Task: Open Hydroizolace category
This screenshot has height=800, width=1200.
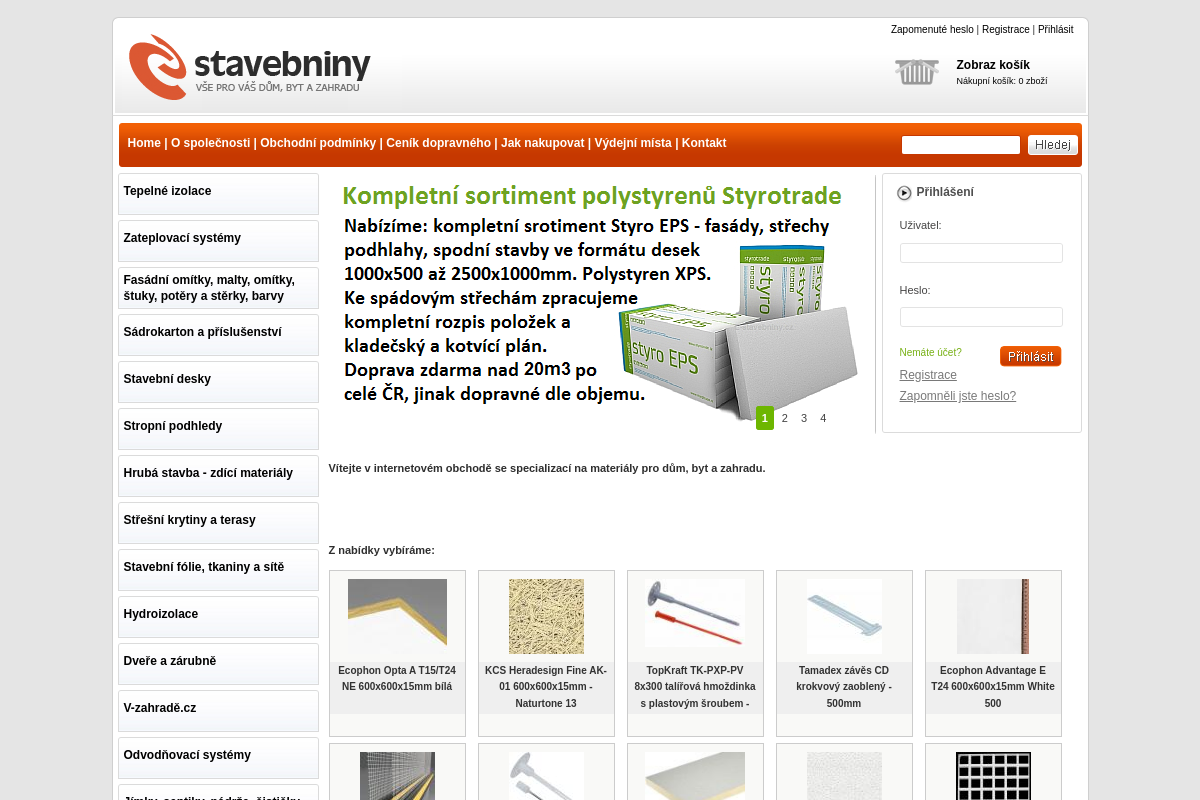Action: pos(218,617)
